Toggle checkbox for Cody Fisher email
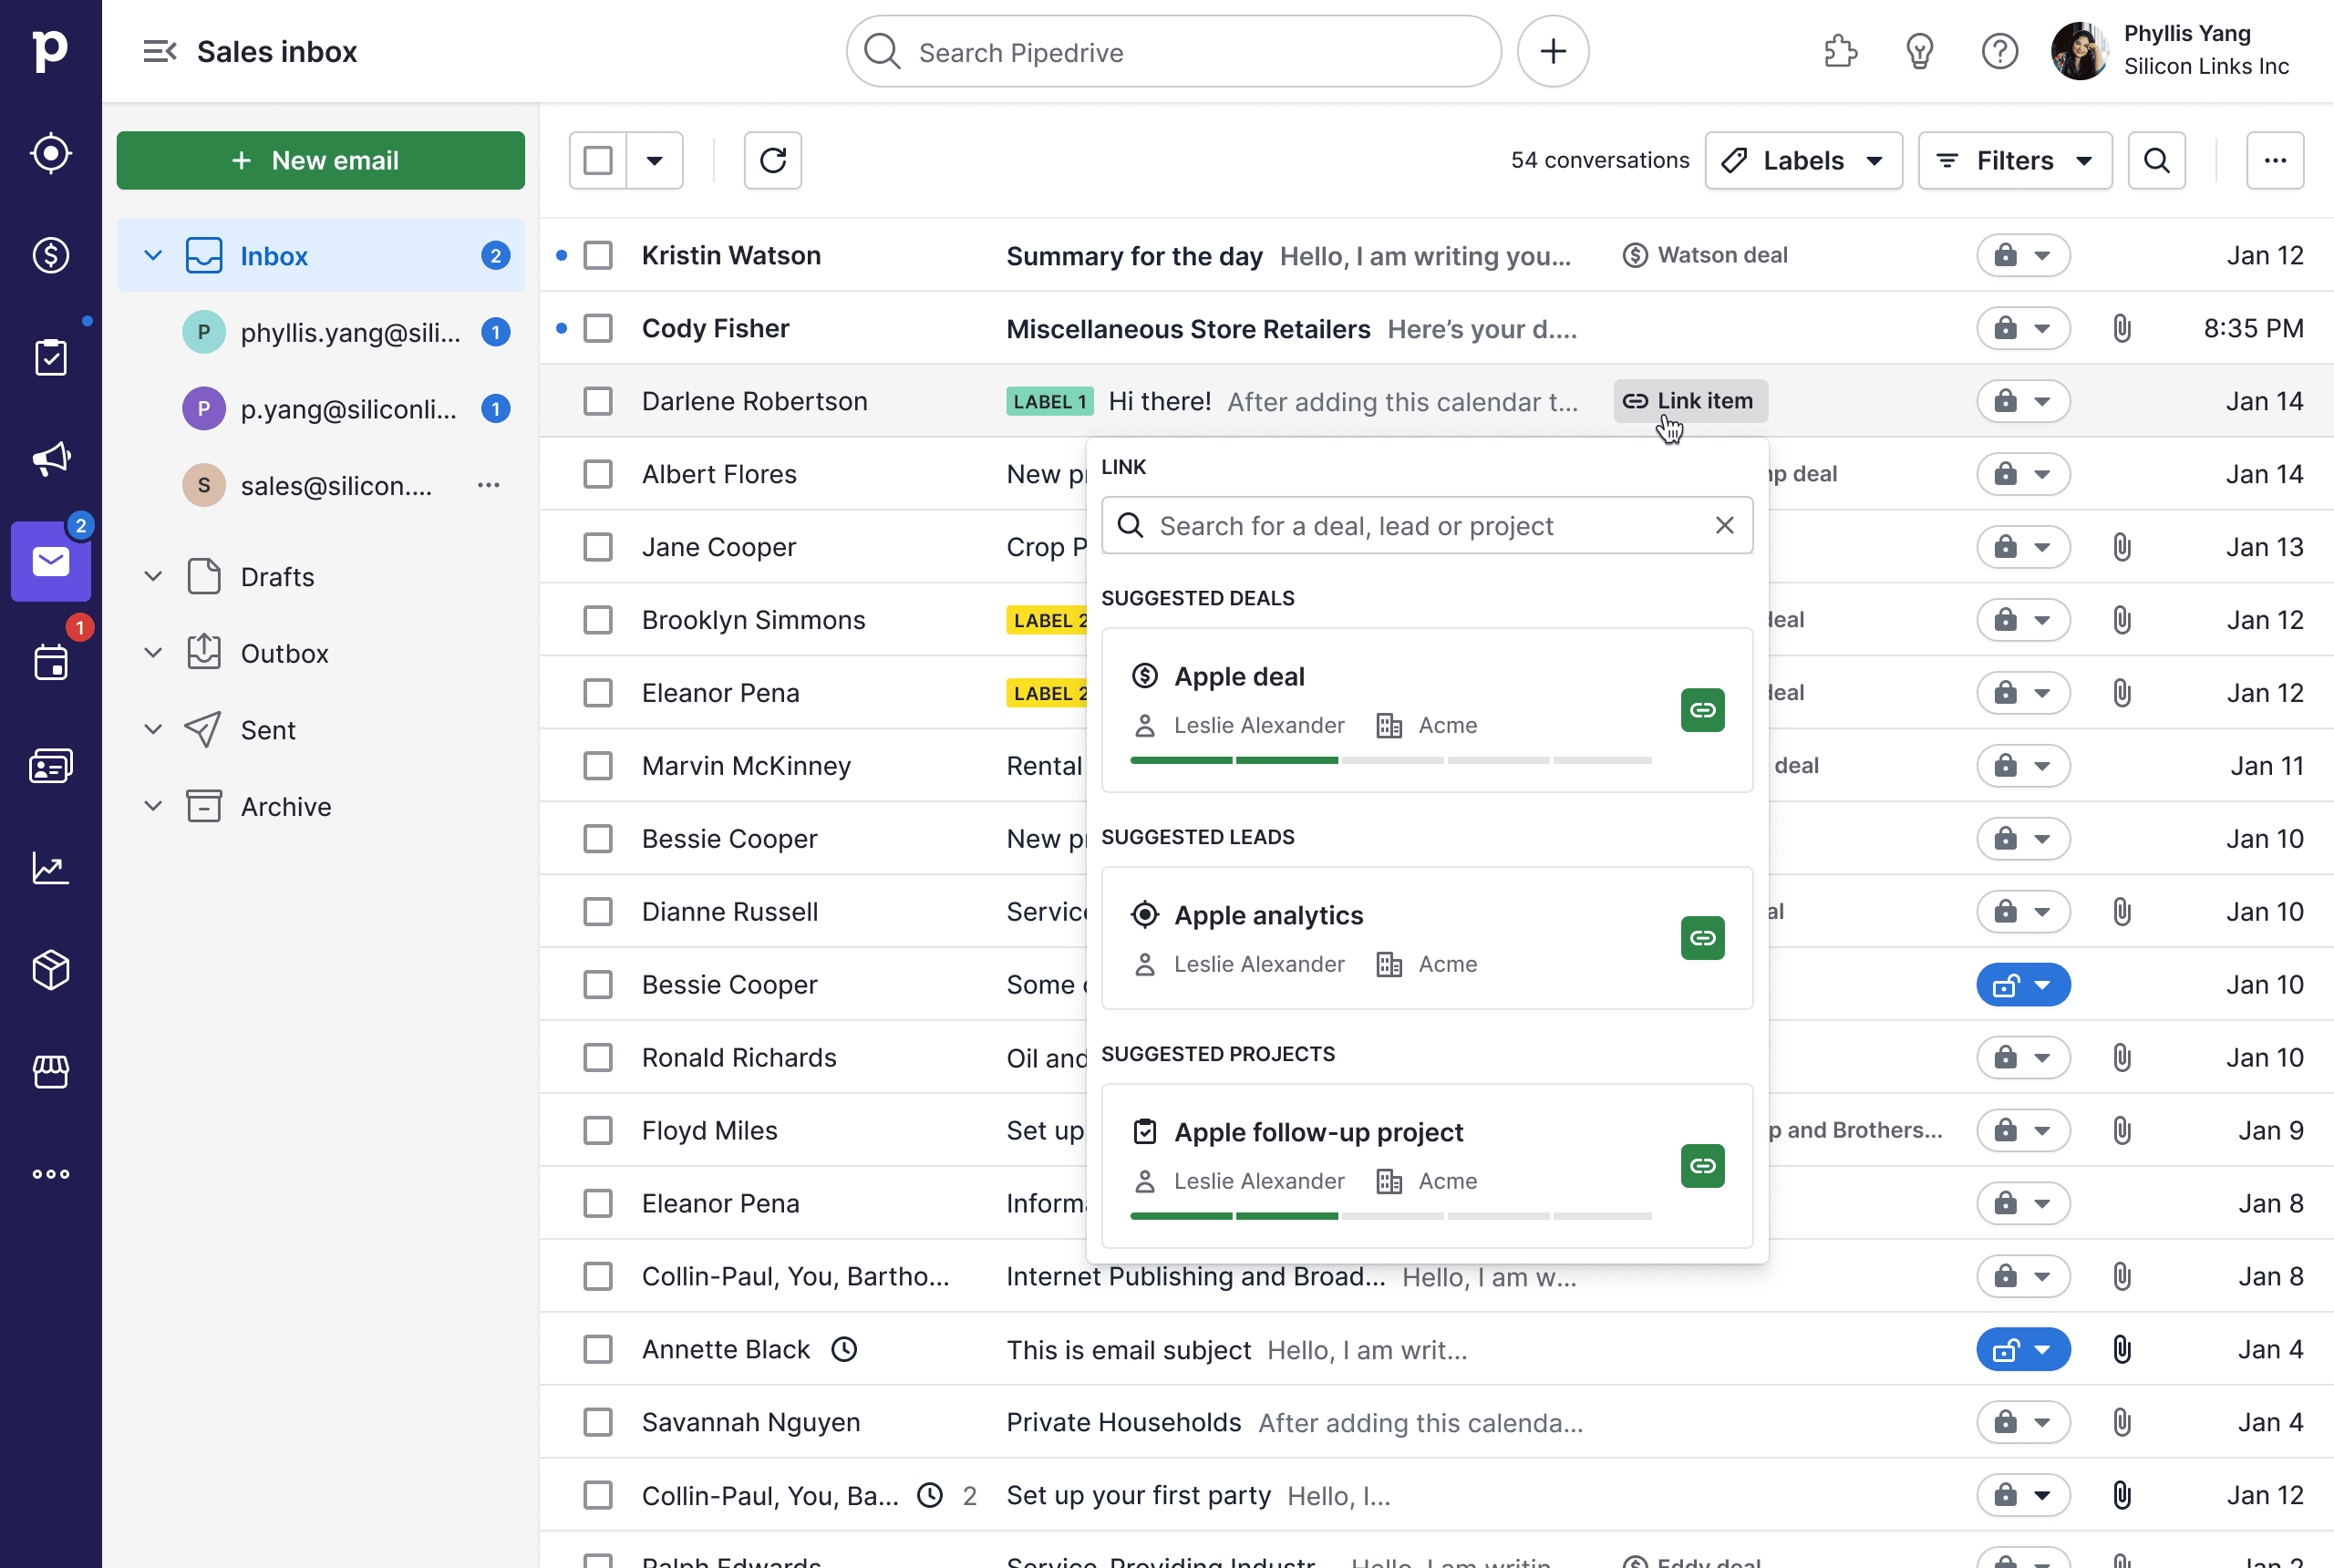 598,327
